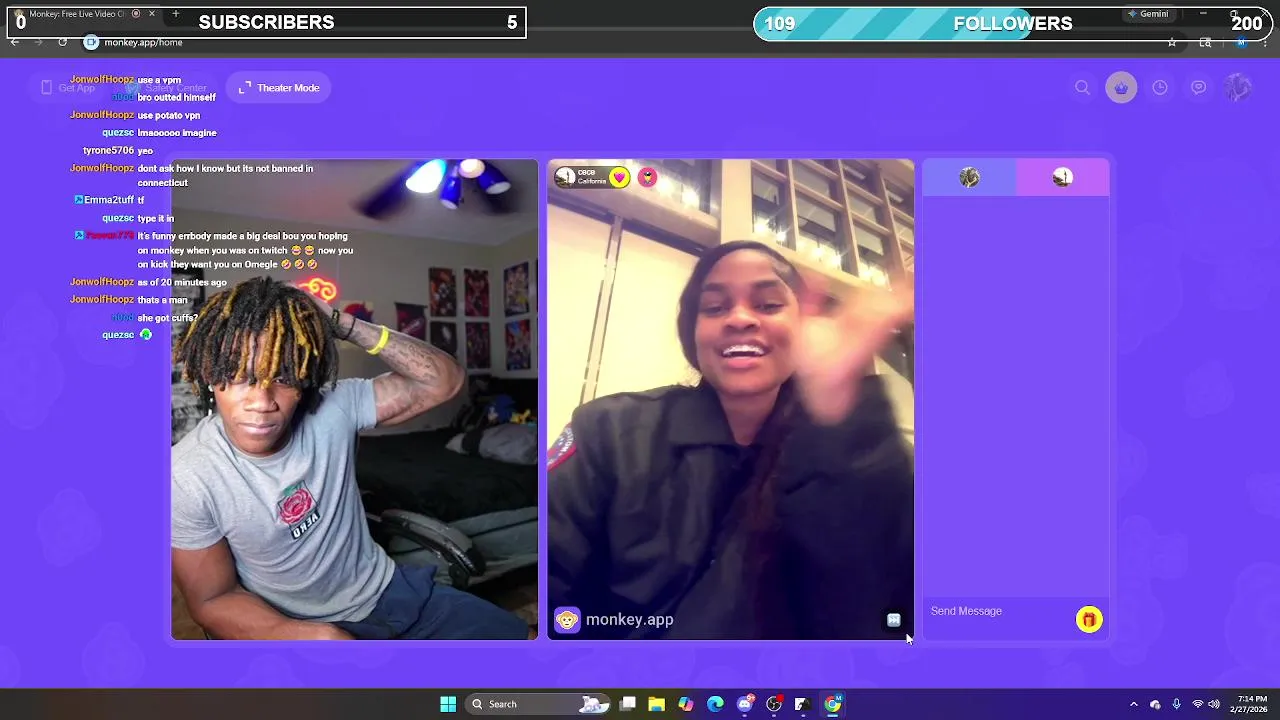This screenshot has width=1280, height=720.
Task: Open a new browser tab
Action: pyautogui.click(x=176, y=14)
